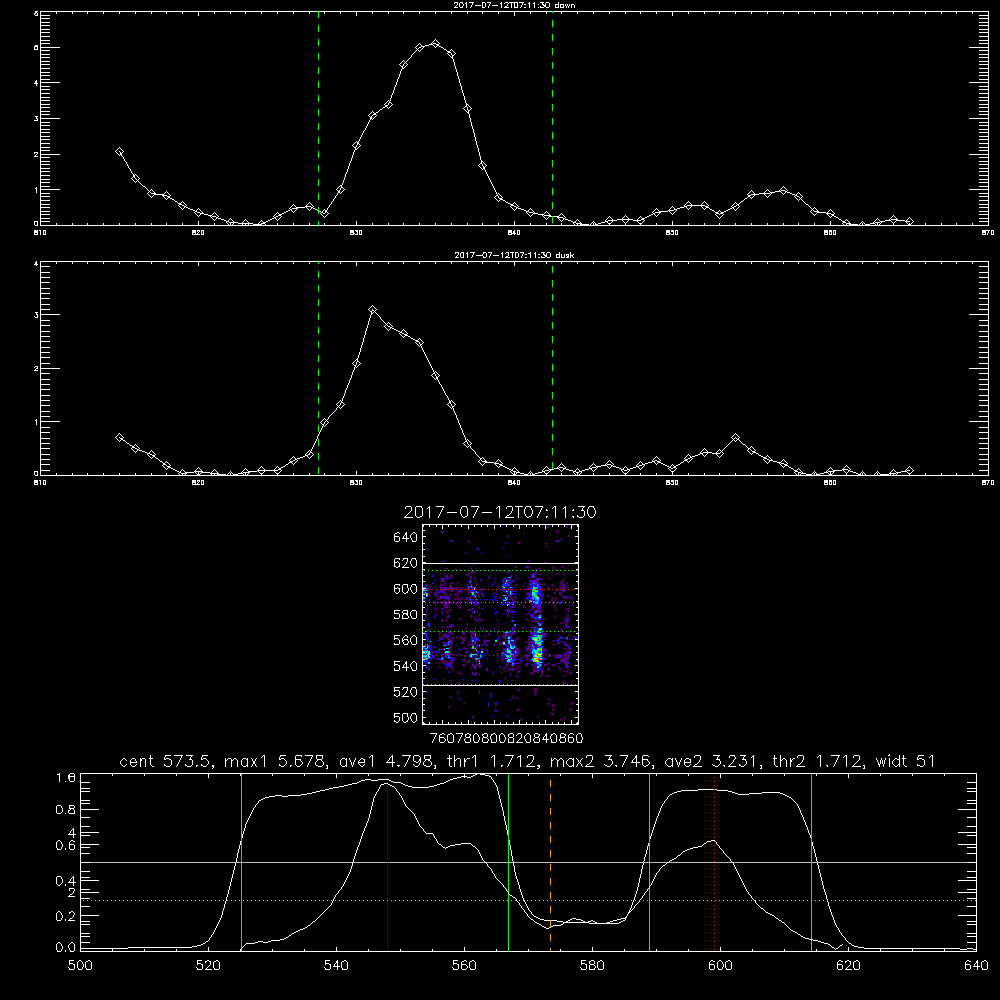Screen dimensions: 1000x1000
Task: Click the '580' x-axis label of bottom plot
Action: (592, 966)
